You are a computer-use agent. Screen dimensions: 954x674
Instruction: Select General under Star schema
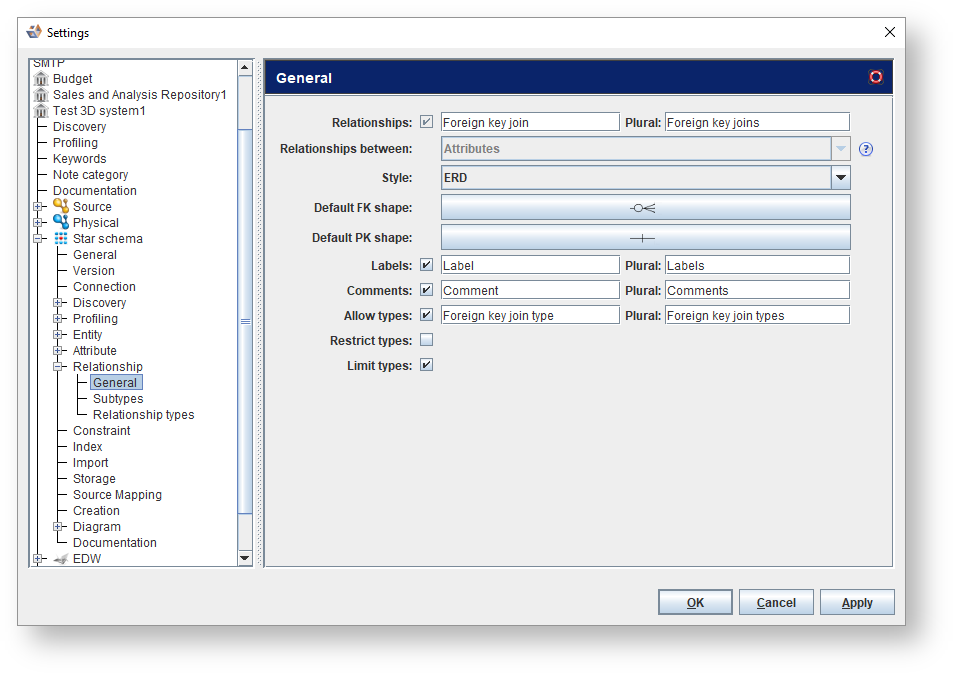(95, 255)
